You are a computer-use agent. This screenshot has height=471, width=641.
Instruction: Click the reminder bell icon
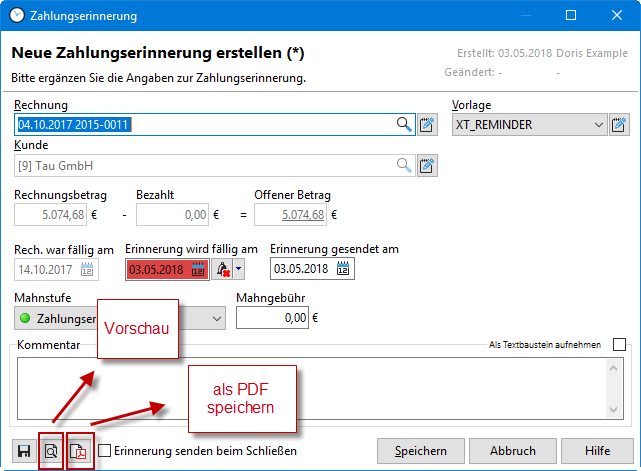pos(222,269)
